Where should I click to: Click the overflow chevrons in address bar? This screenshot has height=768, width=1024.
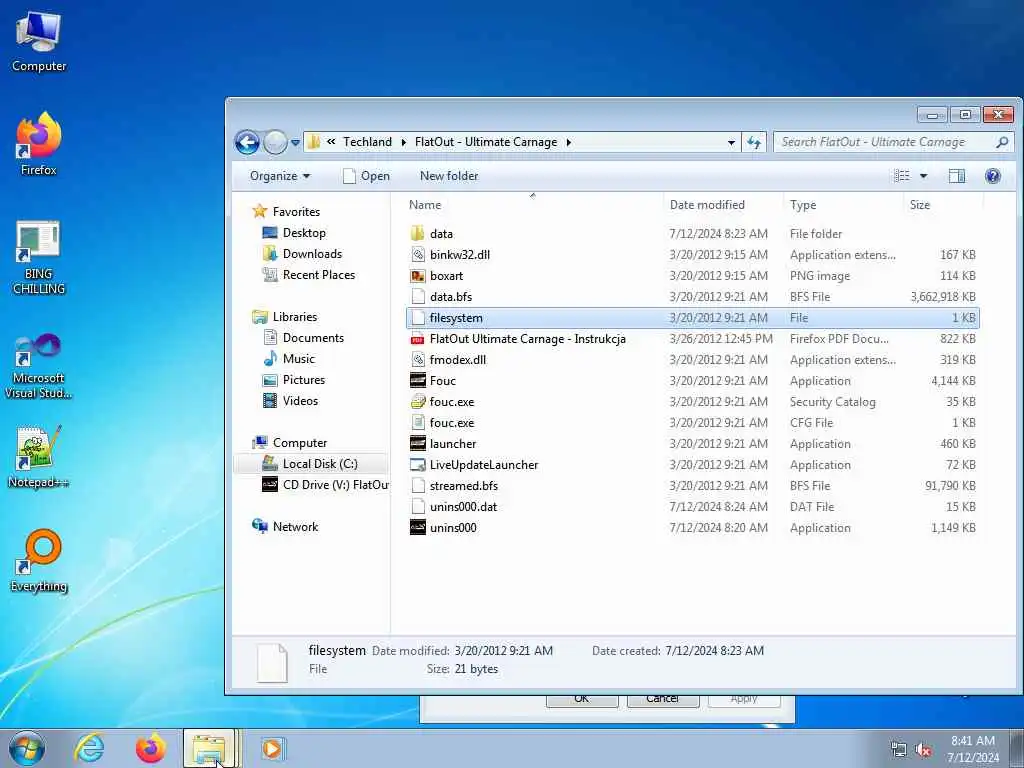(331, 142)
